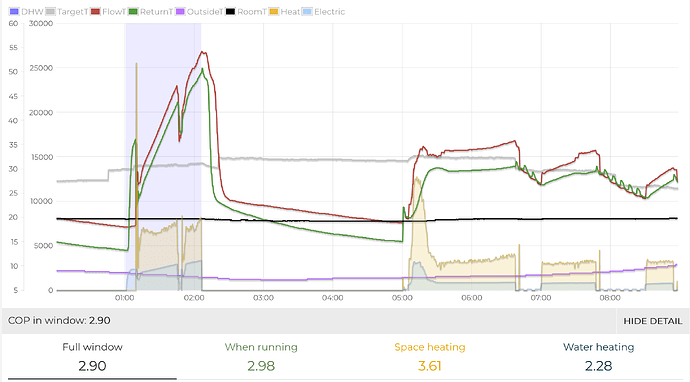Click the light blue Electric legend swatch
This screenshot has height=382, width=690.
point(307,12)
